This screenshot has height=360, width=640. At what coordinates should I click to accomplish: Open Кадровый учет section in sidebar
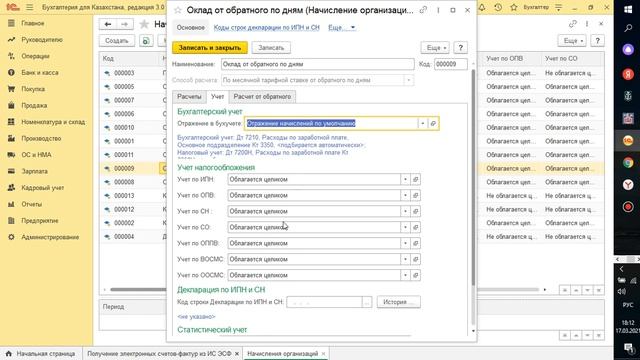coord(42,188)
